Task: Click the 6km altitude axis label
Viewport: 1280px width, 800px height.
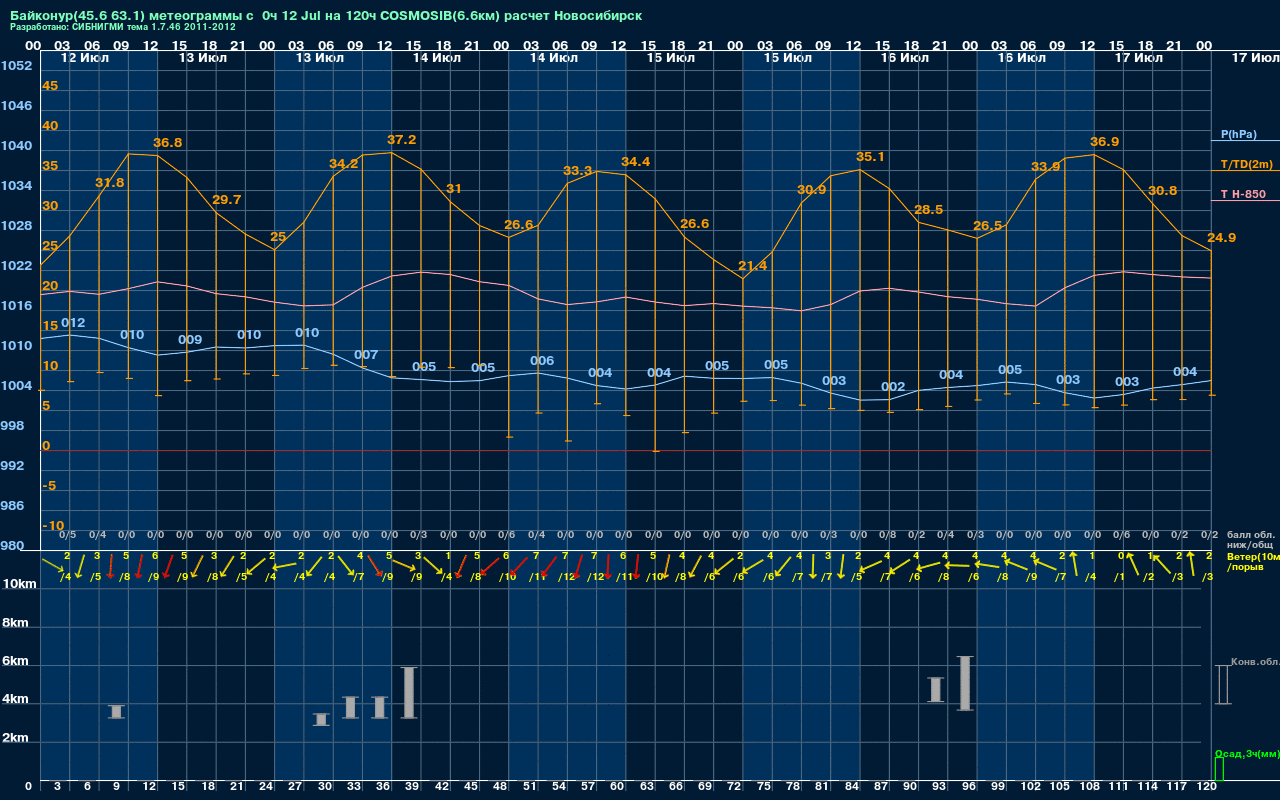Action: pyautogui.click(x=16, y=661)
